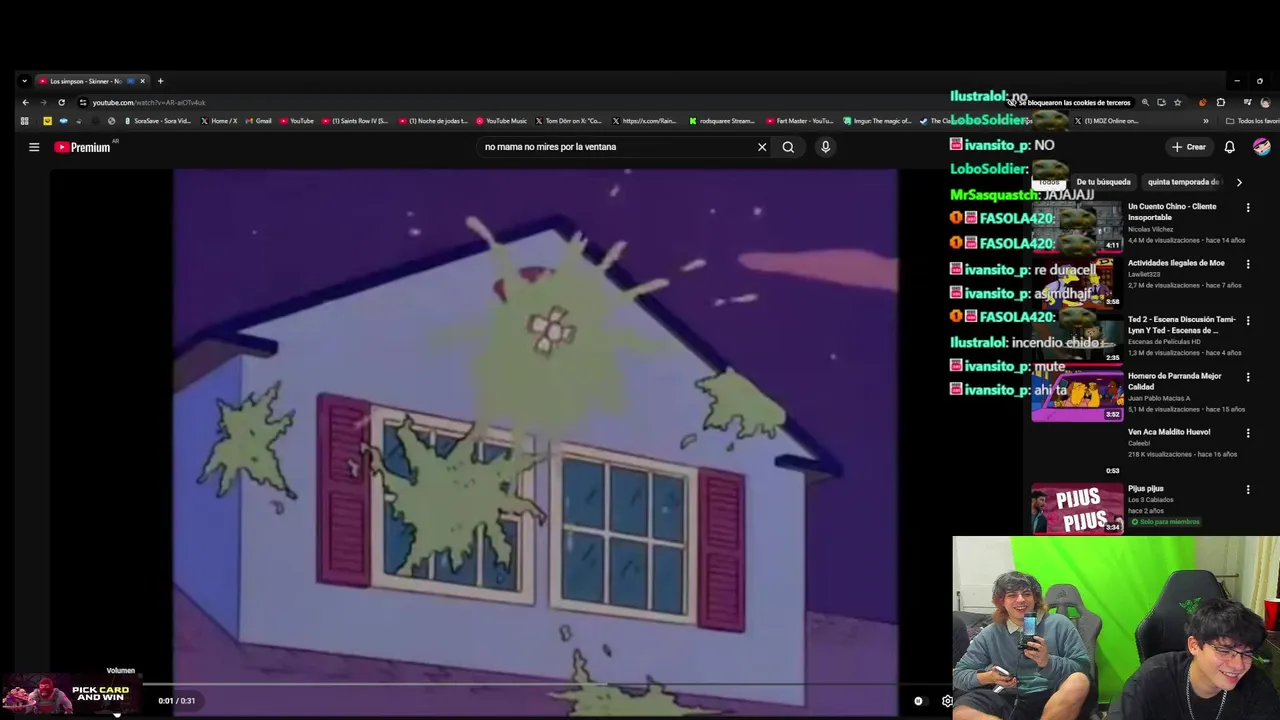The height and width of the screenshot is (720, 1280).
Task: Select the quinta temporada chip
Action: point(1184,182)
